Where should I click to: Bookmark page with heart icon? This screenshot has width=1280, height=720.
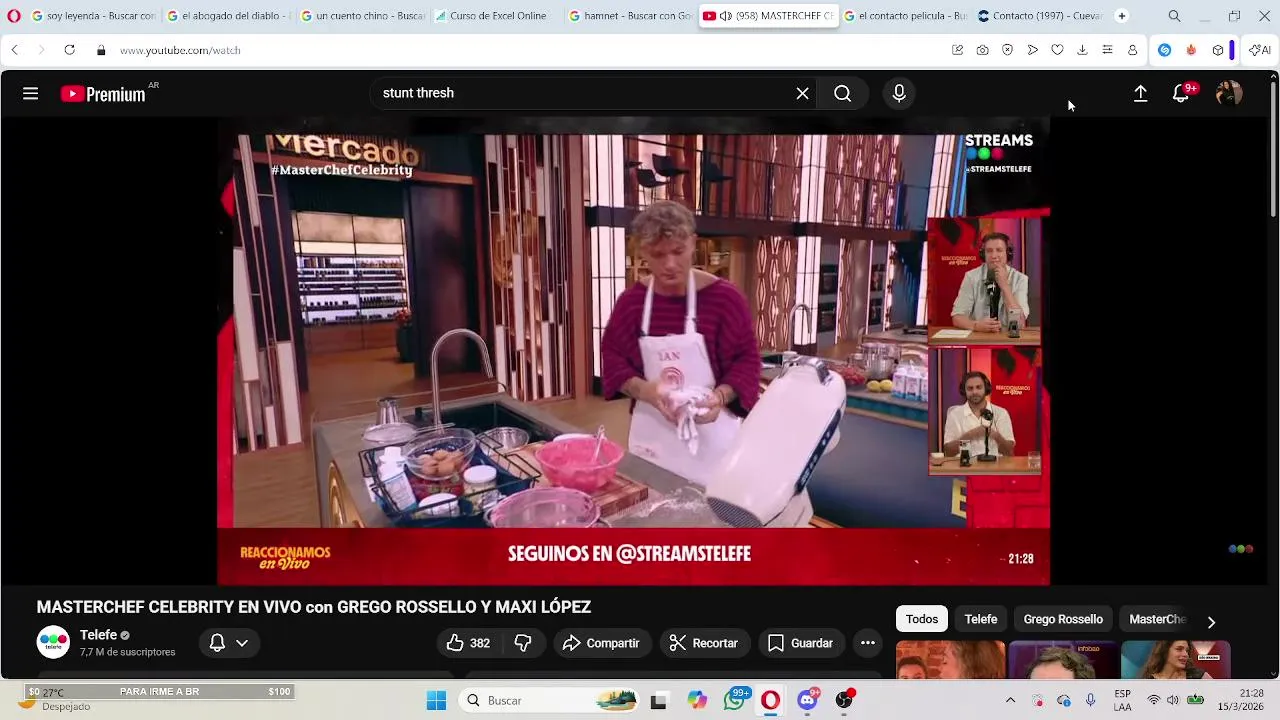1057,50
